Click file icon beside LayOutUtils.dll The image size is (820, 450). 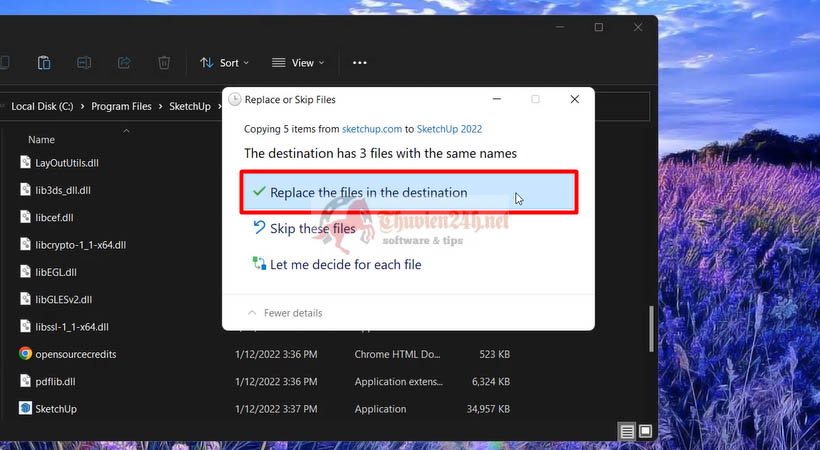(25, 162)
